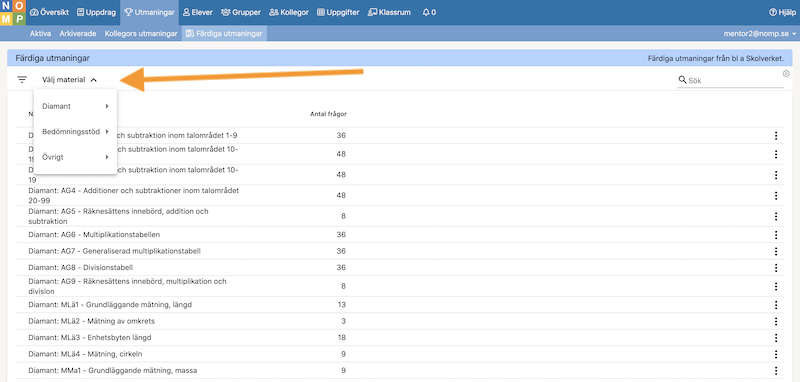The width and height of the screenshot is (800, 382).
Task: Open the settings gear icon
Action: [786, 73]
